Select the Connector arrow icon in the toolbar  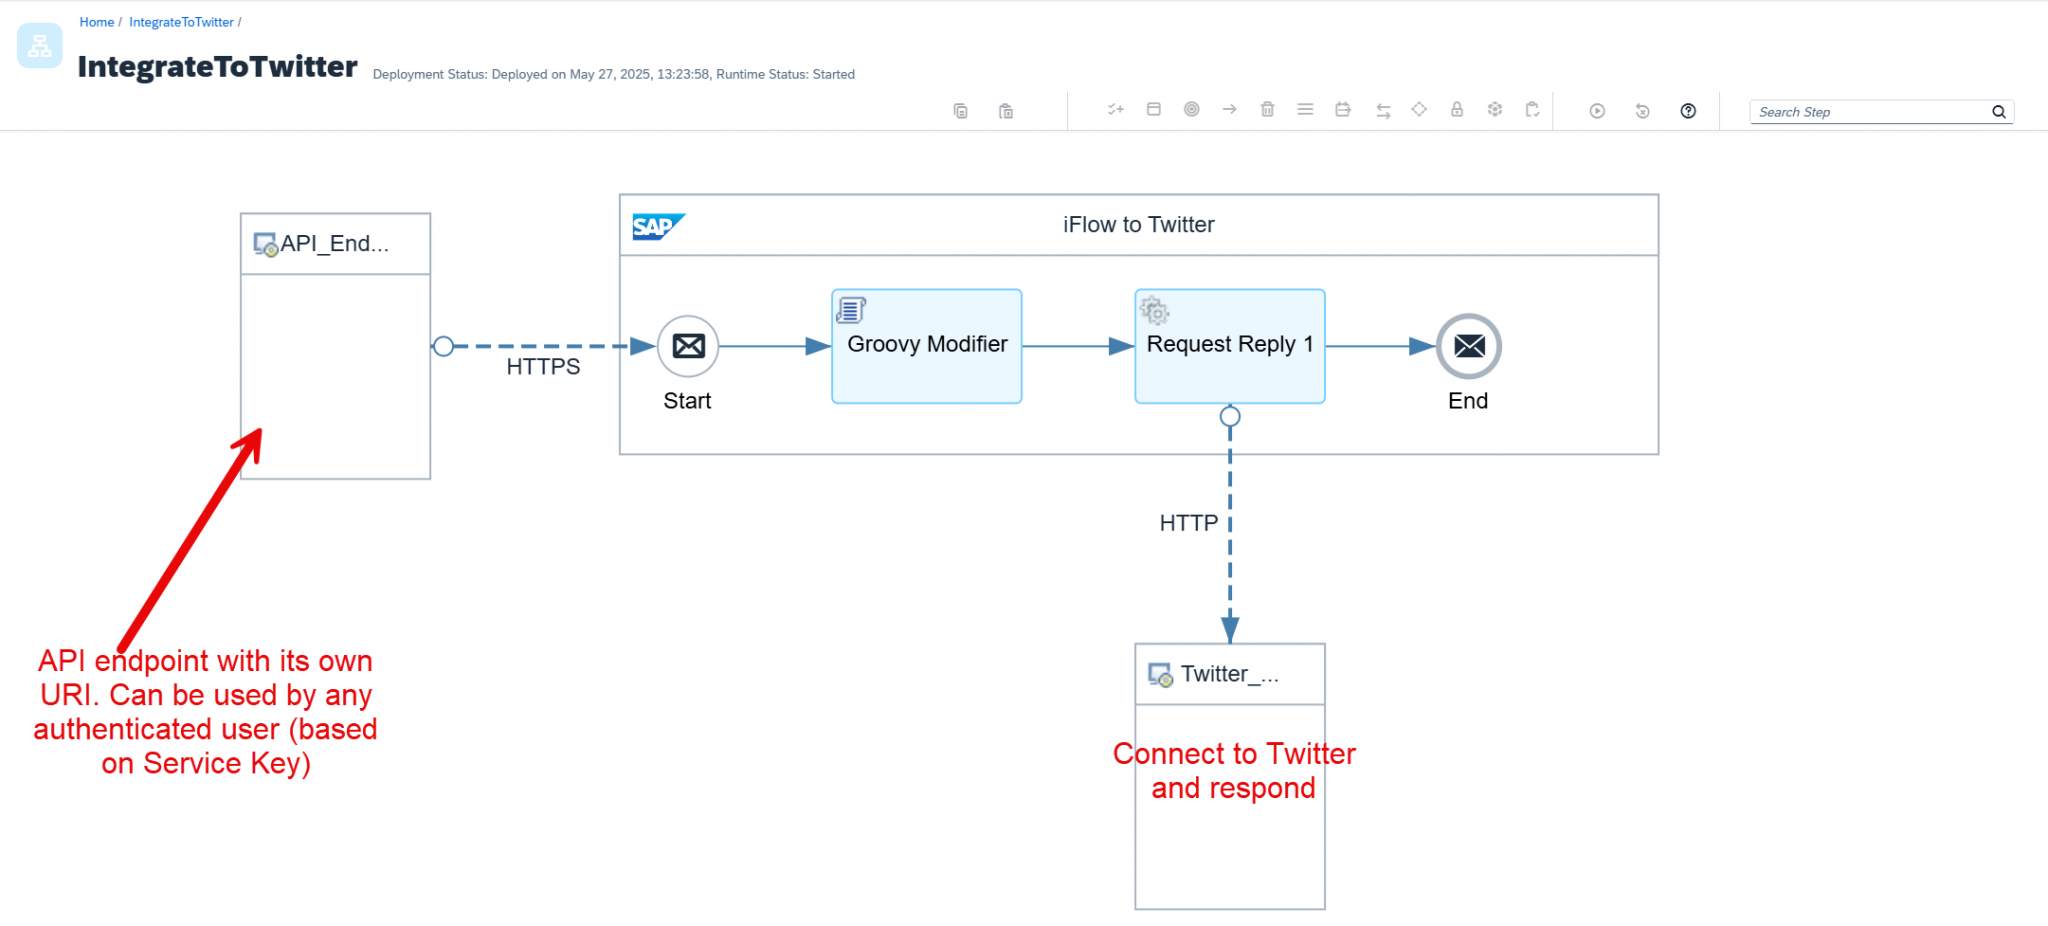pos(1229,110)
